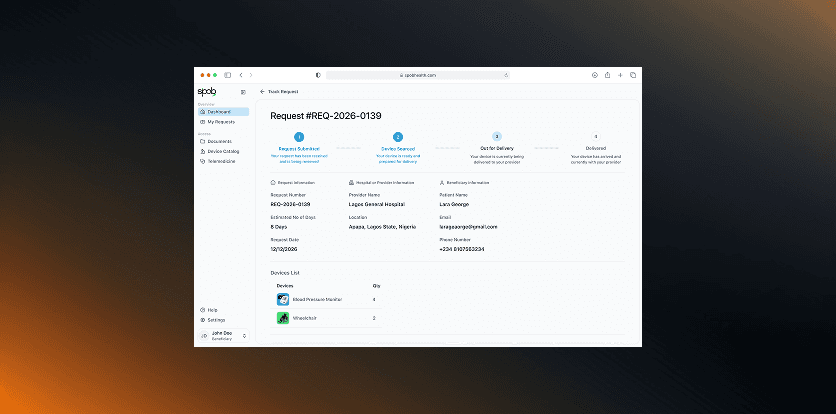836x414 pixels.
Task: Click the browser back chevron
Action: 241,75
